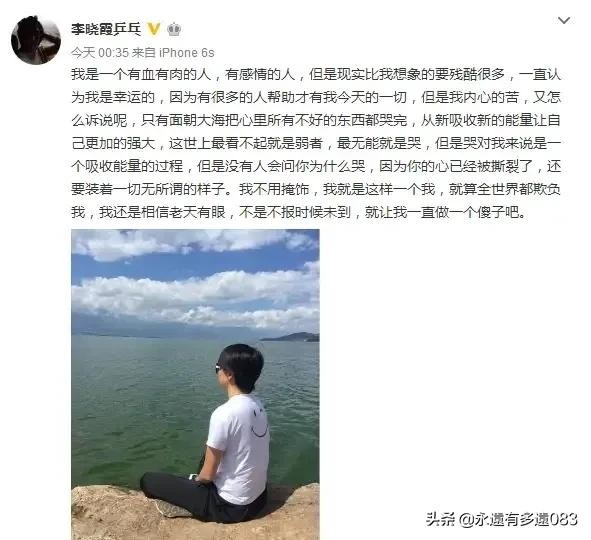The height and width of the screenshot is (540, 591).
Task: Click the distant island on the horizon
Action: pos(291,337)
